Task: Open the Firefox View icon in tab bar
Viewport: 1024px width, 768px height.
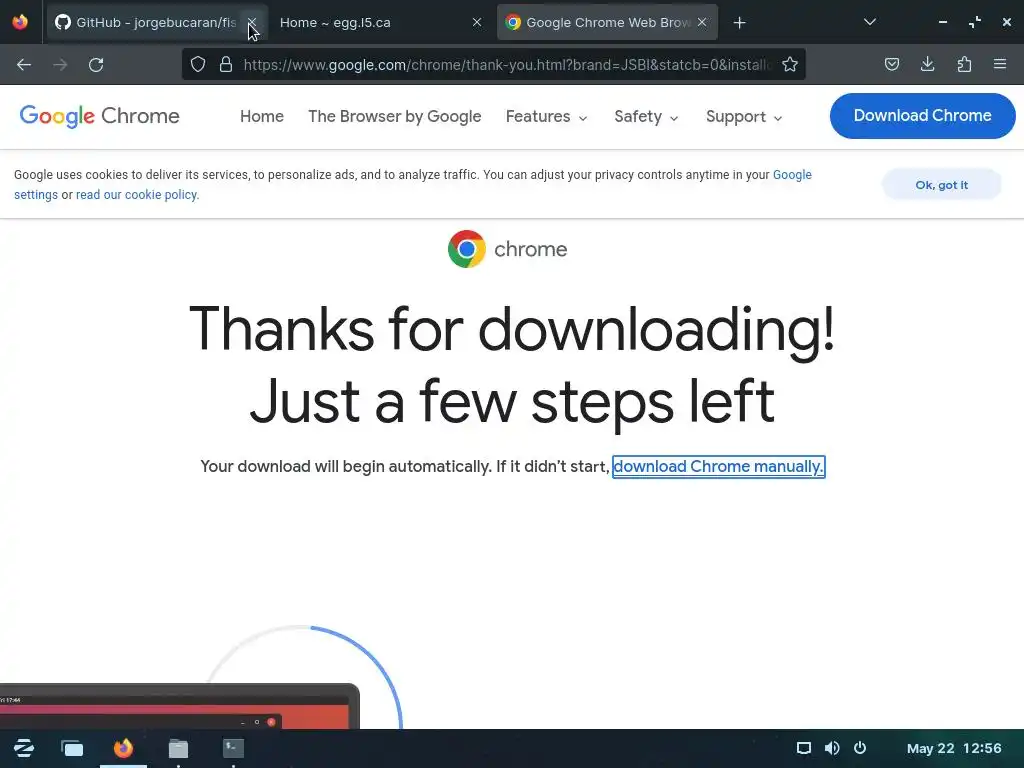Action: pyautogui.click(x=20, y=22)
